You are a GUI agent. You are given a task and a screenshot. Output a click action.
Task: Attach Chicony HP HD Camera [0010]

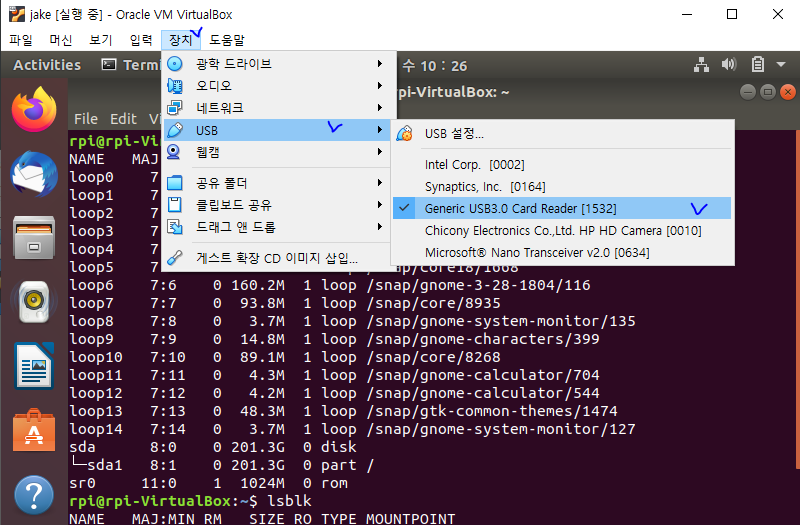coord(562,231)
